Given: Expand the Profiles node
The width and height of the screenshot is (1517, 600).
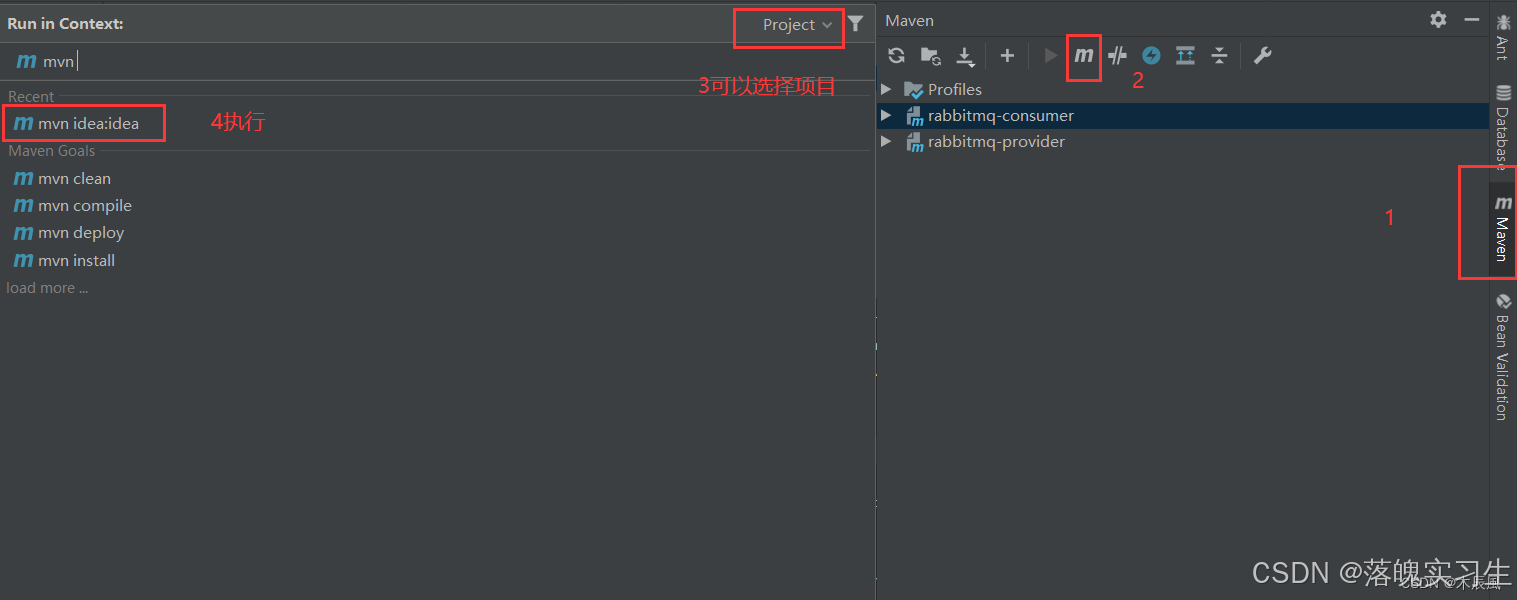Looking at the screenshot, I should tap(886, 89).
